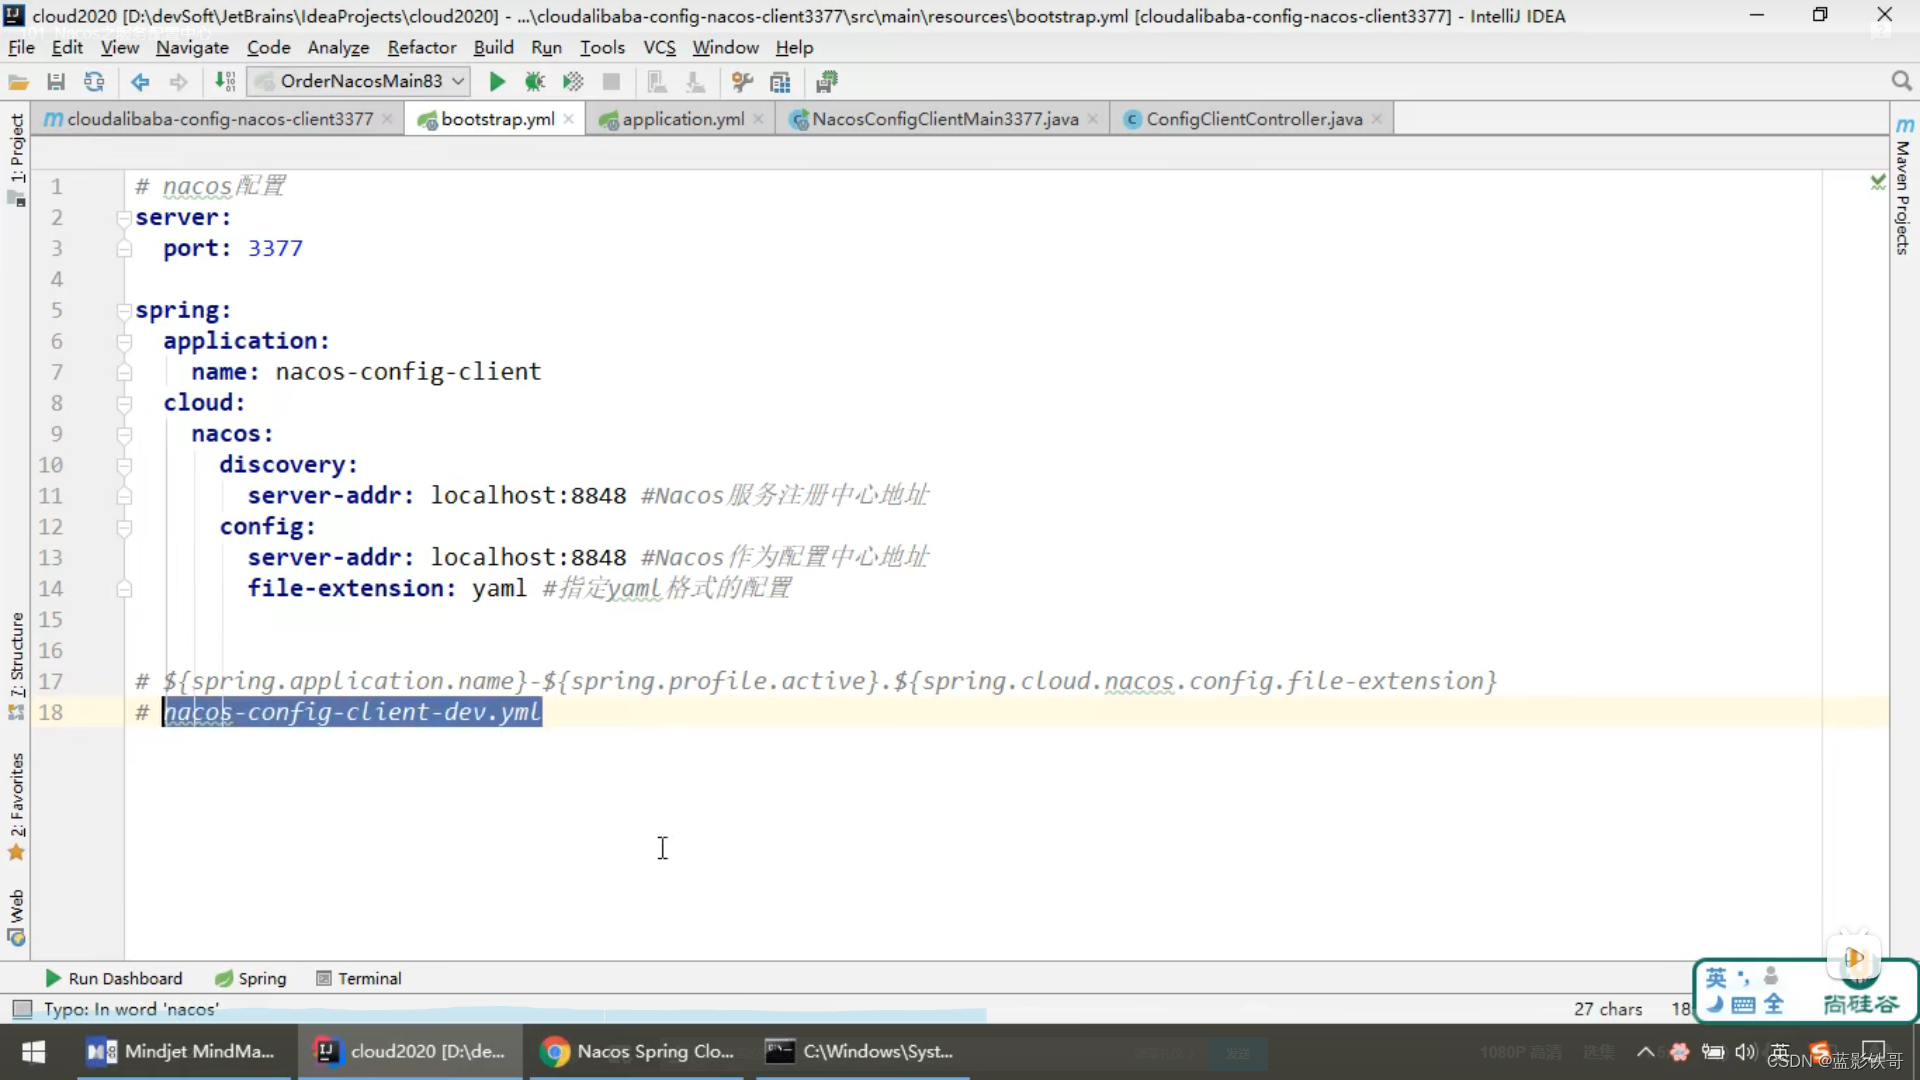The height and width of the screenshot is (1080, 1920).
Task: Click the green inspection checkmark indicator
Action: (x=1878, y=182)
